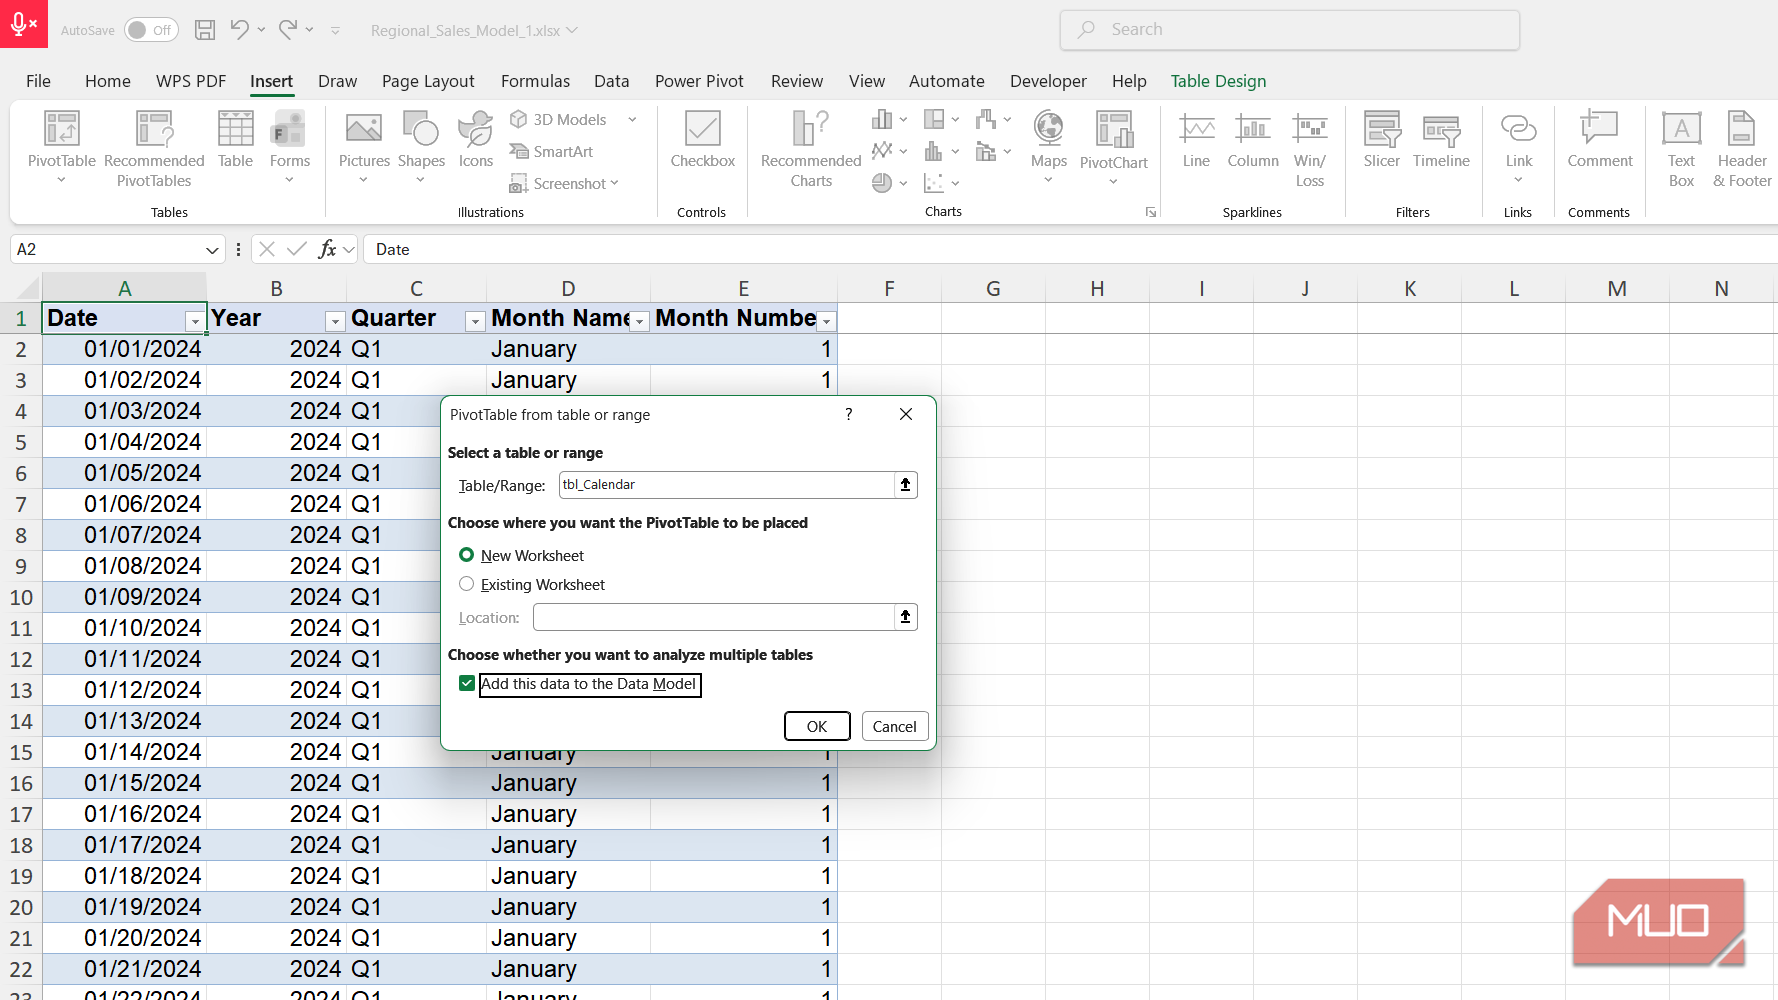Insert a Slicer filter
Screen dimensions: 1778x1000
coord(1382,140)
